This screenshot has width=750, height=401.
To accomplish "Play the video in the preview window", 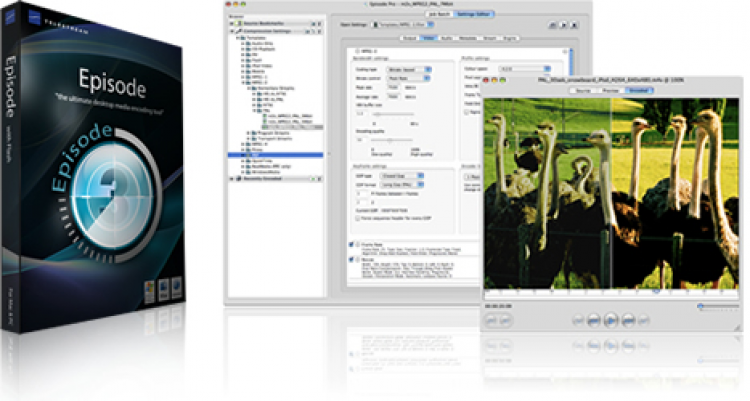I will 611,320.
